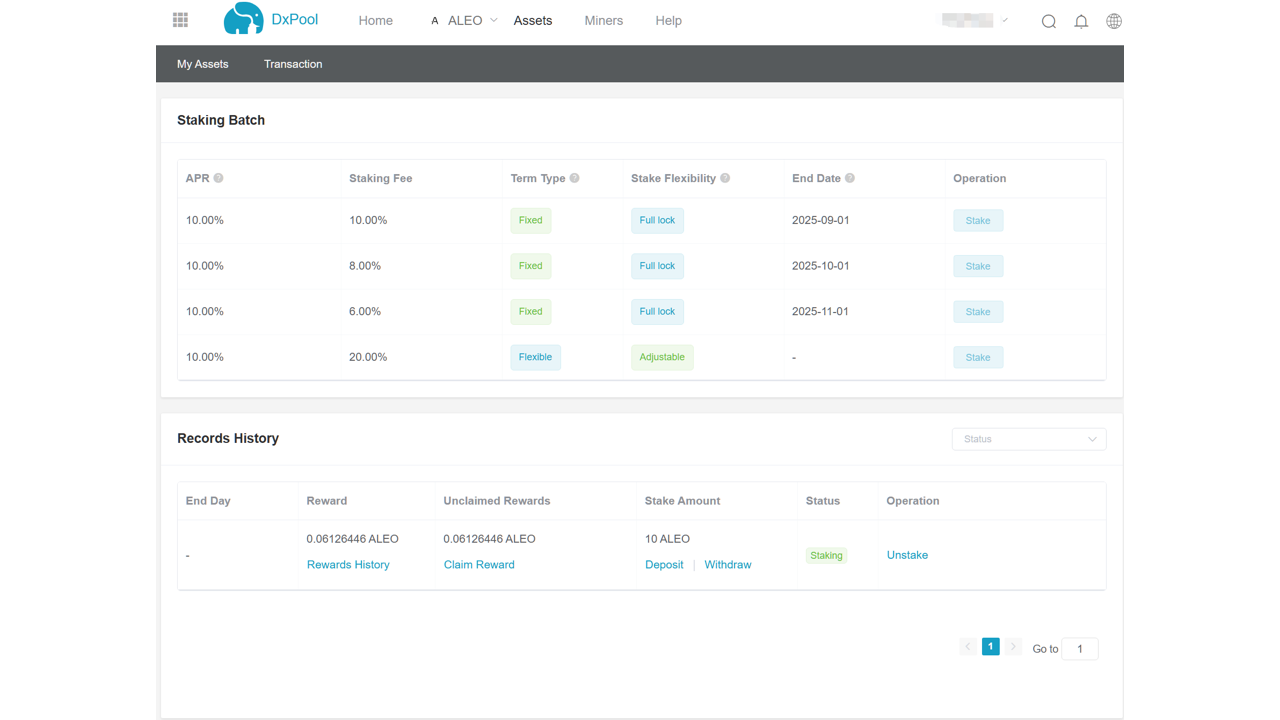Screen dimensions: 1280x720
Task: Click the Term Type help icon
Action: [x=574, y=178]
